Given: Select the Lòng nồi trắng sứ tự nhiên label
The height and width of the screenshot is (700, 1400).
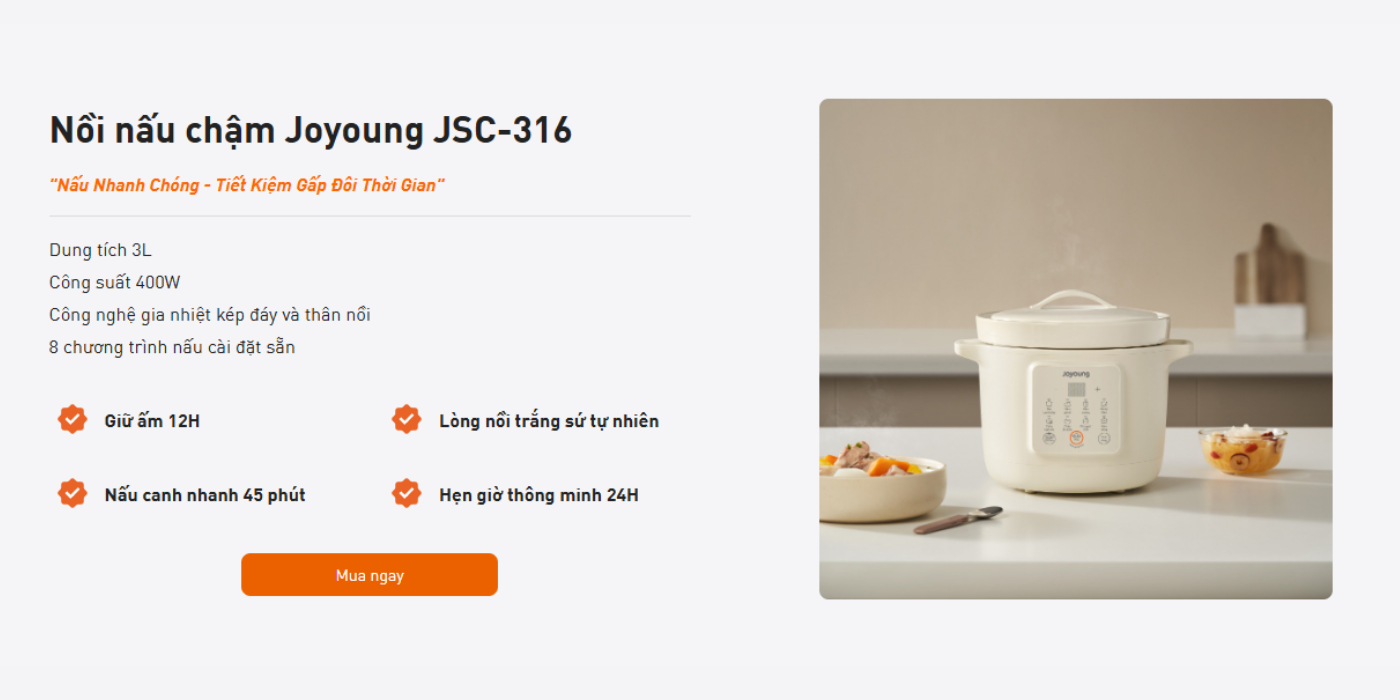Looking at the screenshot, I should 548,421.
